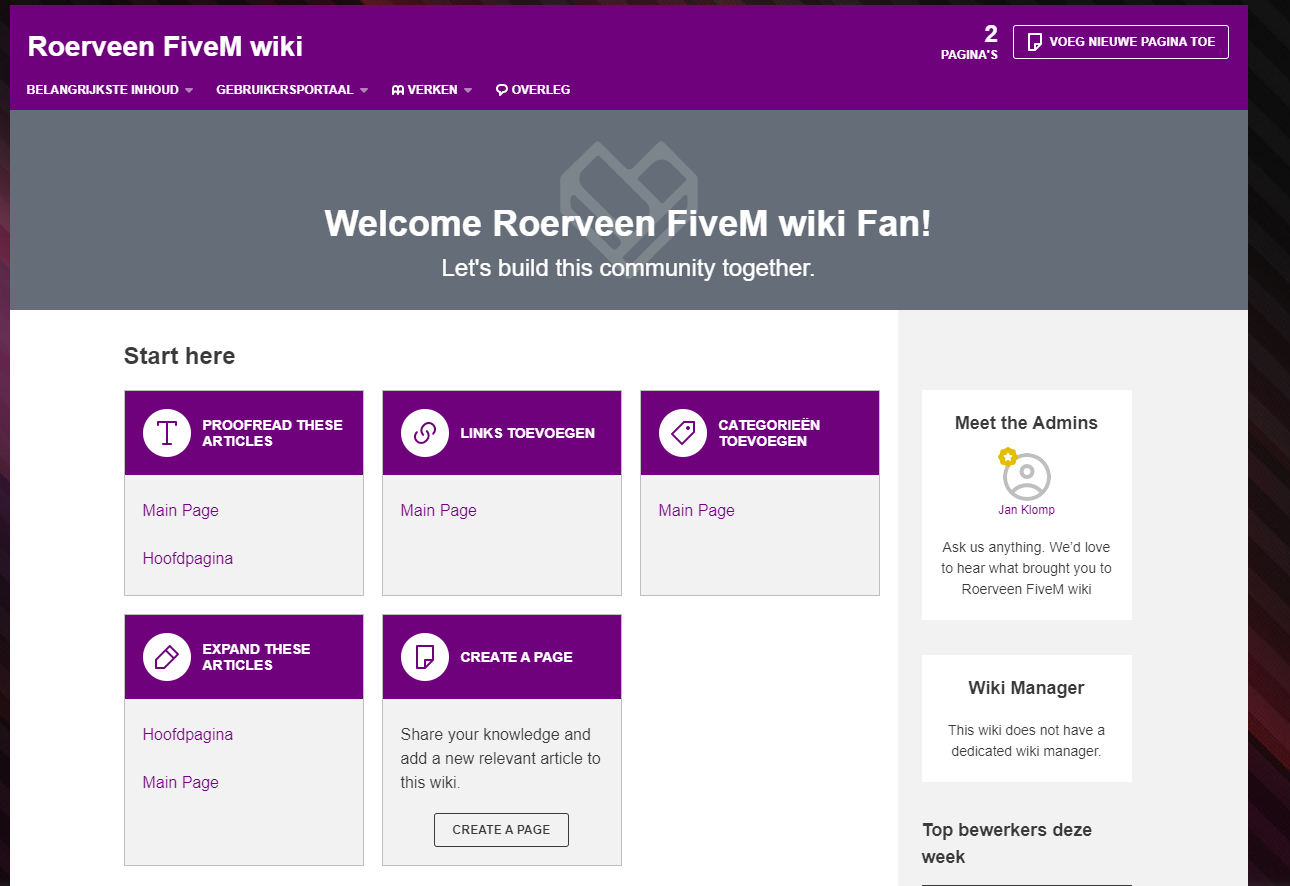Expand the Verken navigation dropdown

point(432,90)
